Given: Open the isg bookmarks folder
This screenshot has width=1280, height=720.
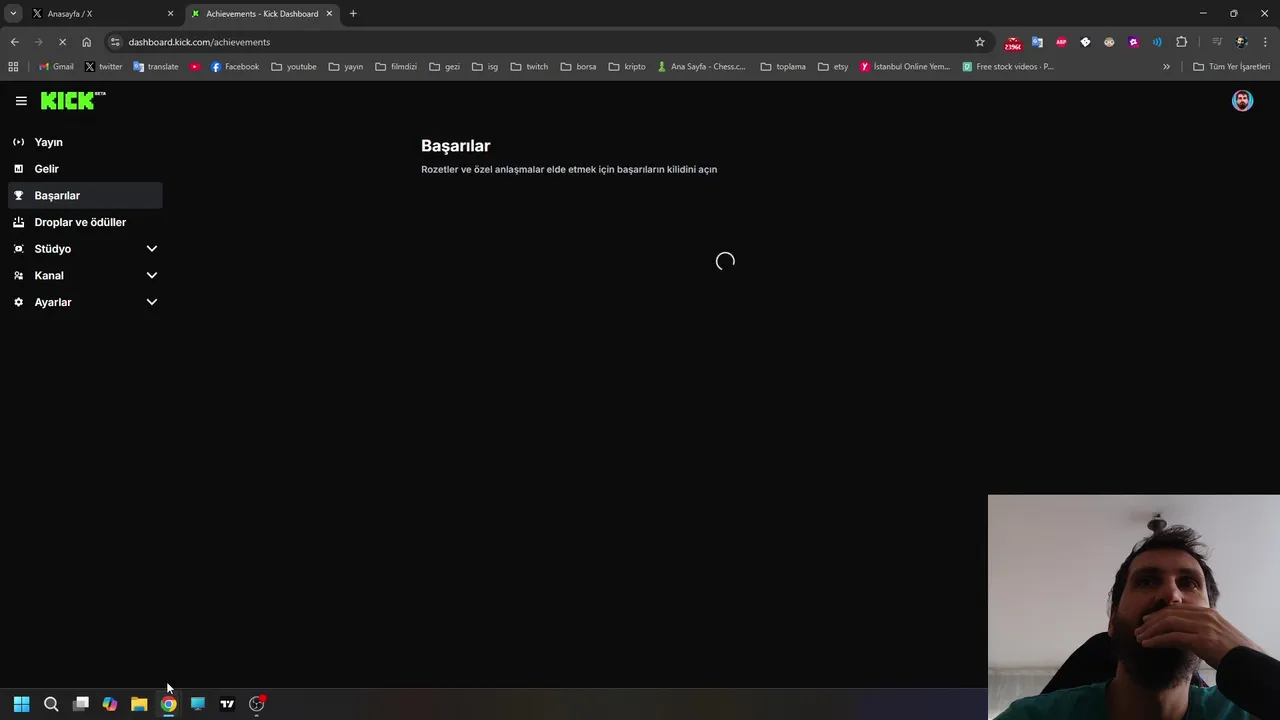Looking at the screenshot, I should pyautogui.click(x=485, y=67).
